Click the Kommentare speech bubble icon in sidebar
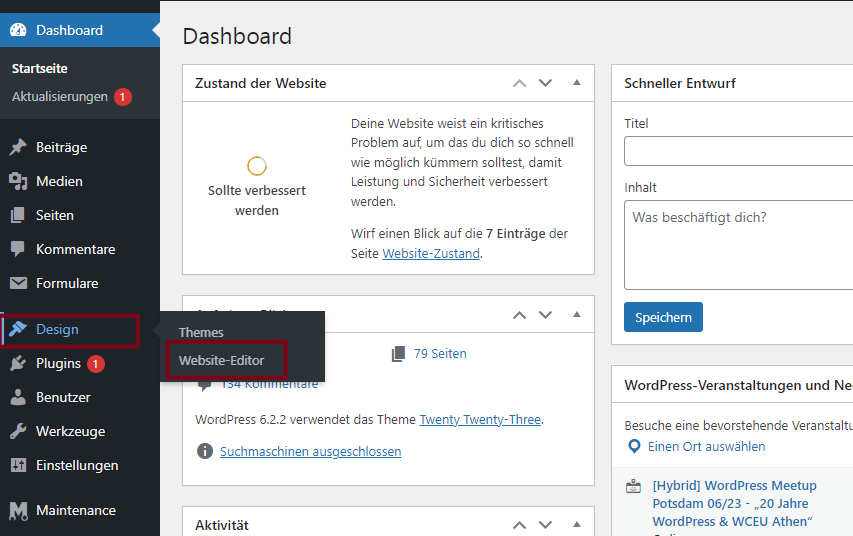This screenshot has width=853, height=536. [18, 249]
